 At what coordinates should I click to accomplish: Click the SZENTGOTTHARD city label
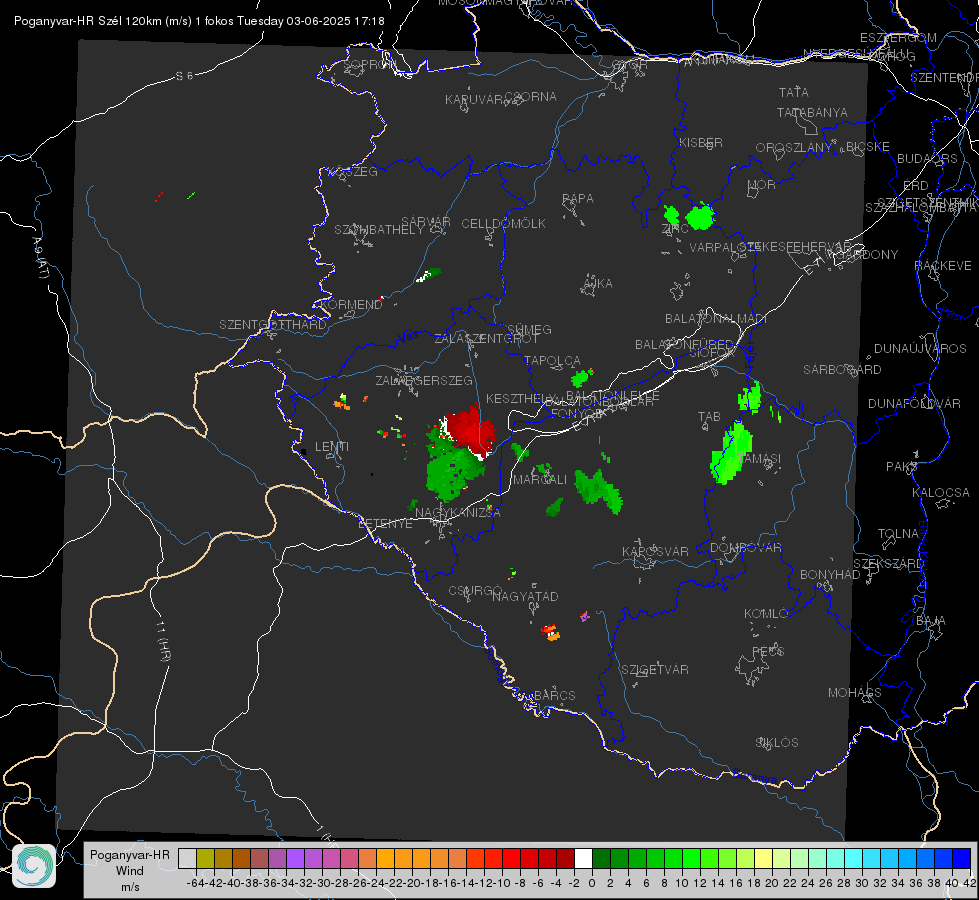(x=273, y=325)
